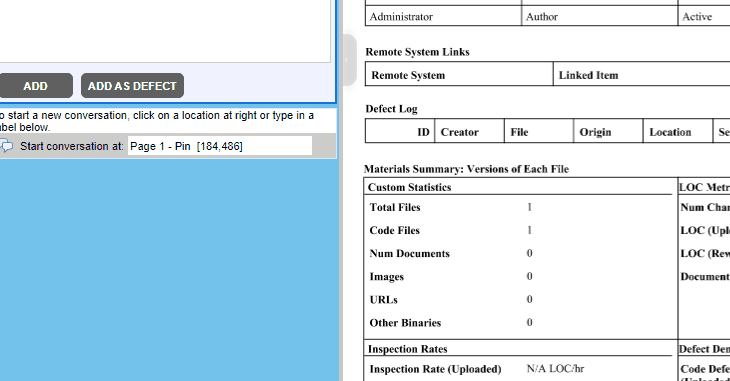Image resolution: width=730 pixels, height=381 pixels.
Task: Click the Start conversation at label
Action: pyautogui.click(x=72, y=146)
